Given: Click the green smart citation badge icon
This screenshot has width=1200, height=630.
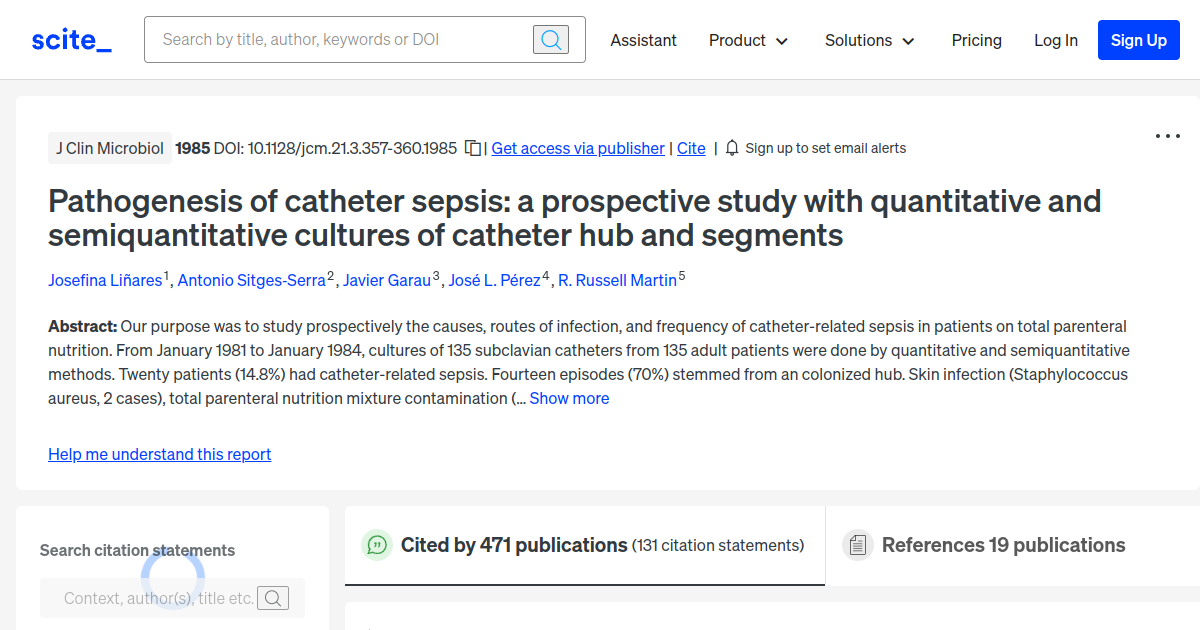Looking at the screenshot, I should tap(375, 545).
